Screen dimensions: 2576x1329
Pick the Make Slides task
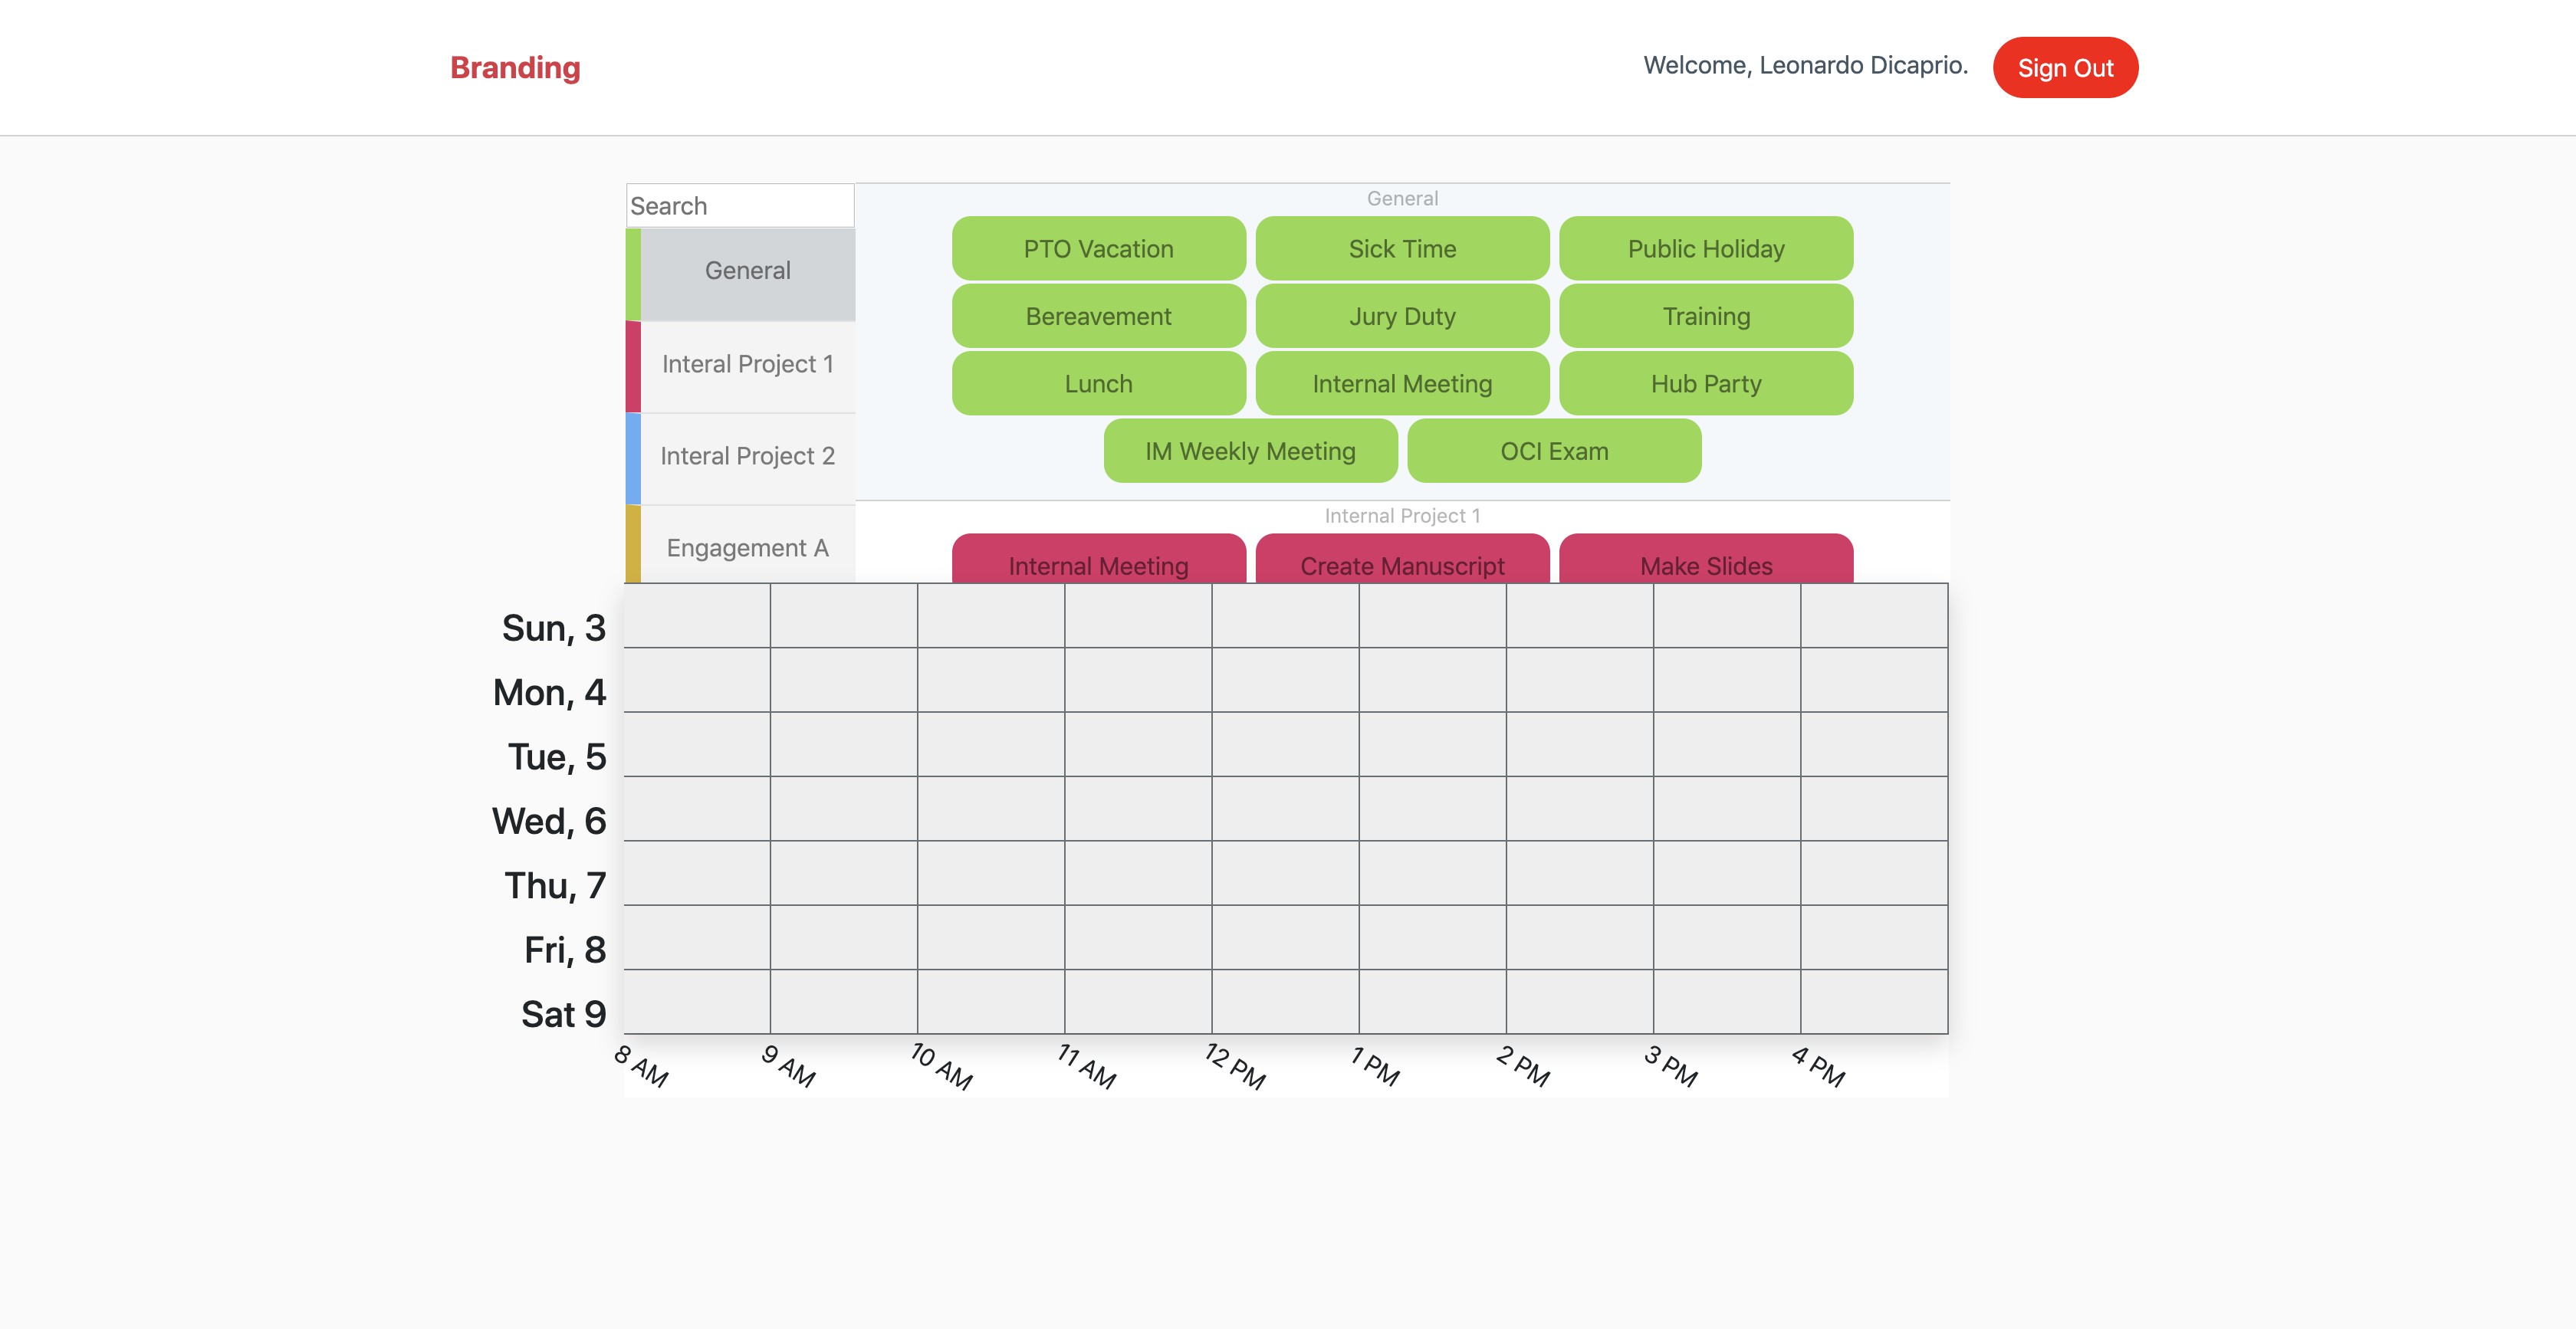(1705, 562)
